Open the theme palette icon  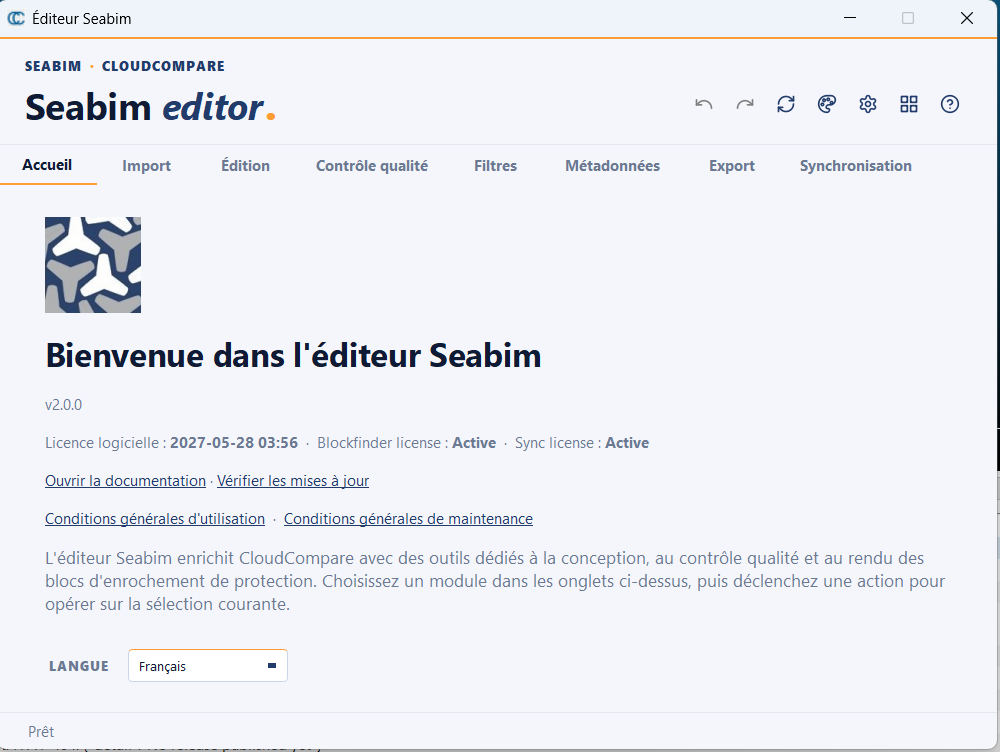pos(827,104)
